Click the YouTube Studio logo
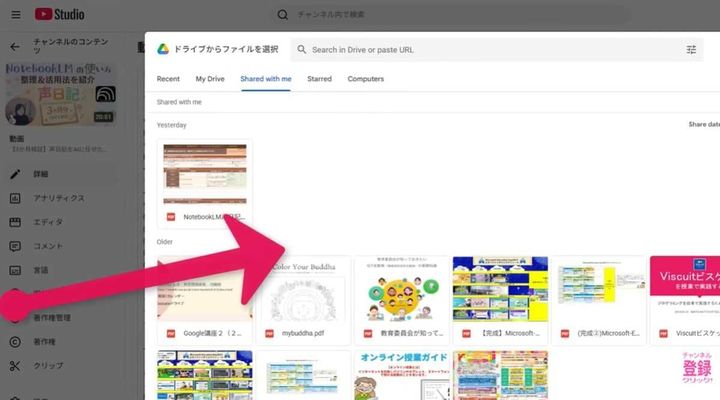Image resolution: width=720 pixels, height=400 pixels. click(60, 14)
